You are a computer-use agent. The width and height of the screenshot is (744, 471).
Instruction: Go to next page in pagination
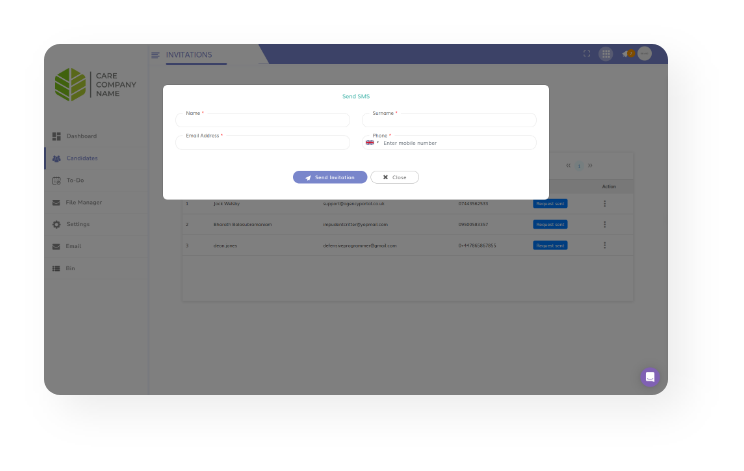(590, 165)
